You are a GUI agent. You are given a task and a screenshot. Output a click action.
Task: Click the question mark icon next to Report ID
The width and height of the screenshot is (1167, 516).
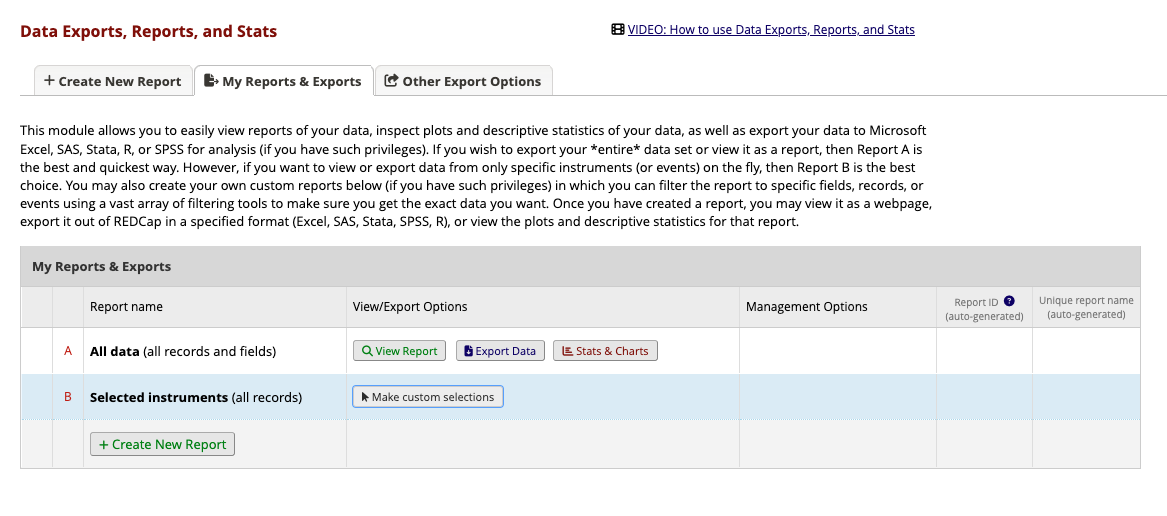[1009, 300]
